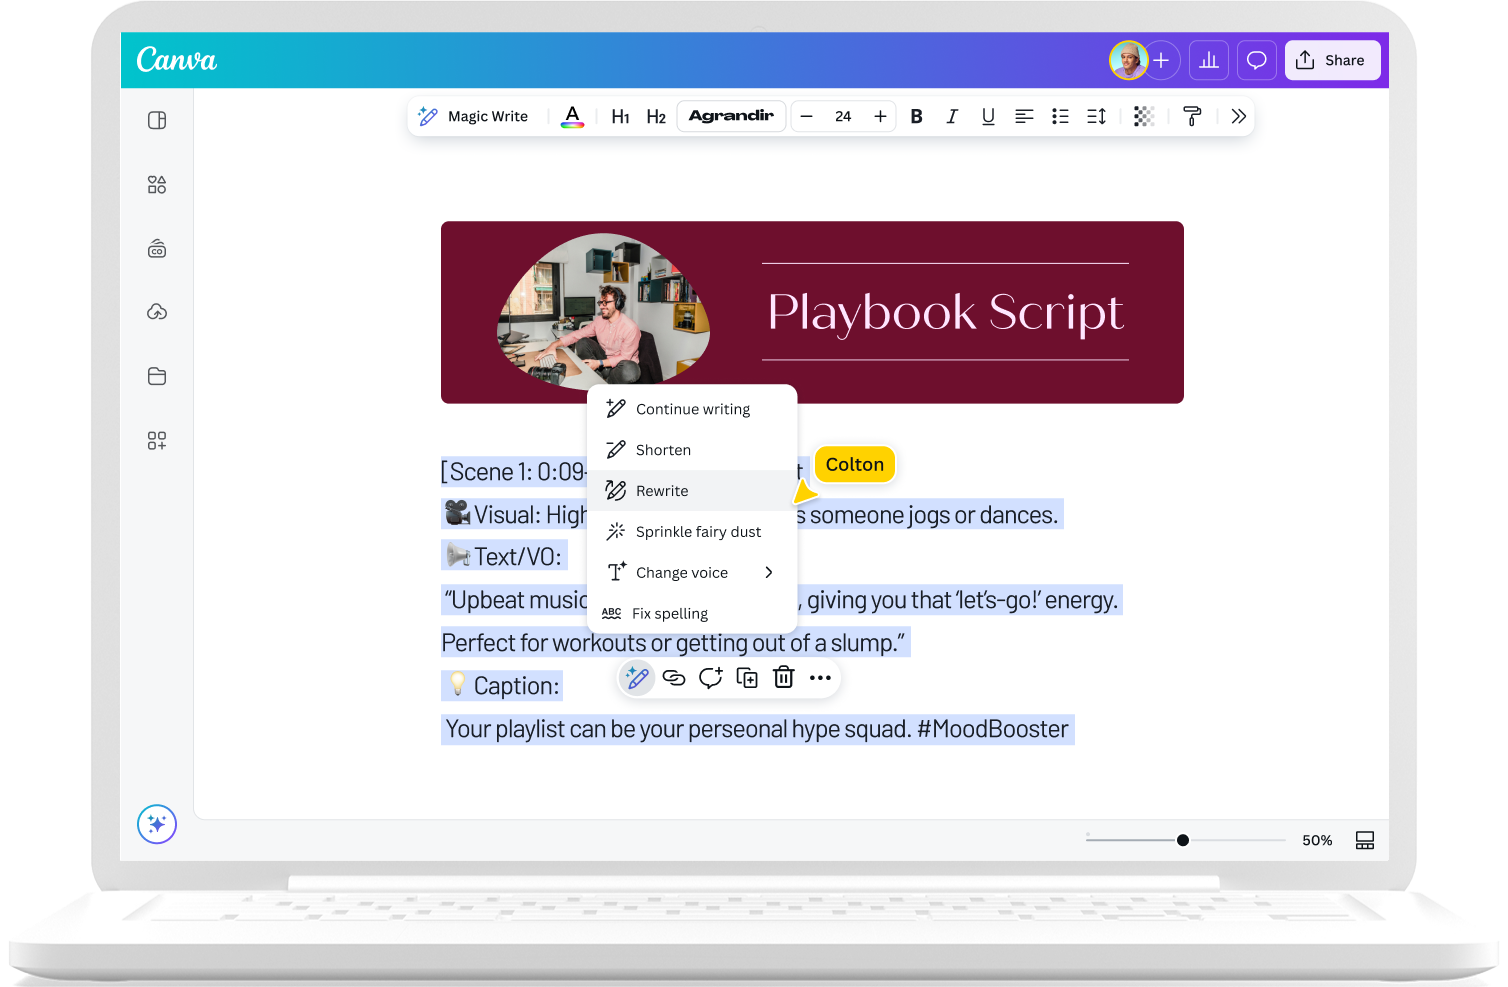Toggle italic formatting
The width and height of the screenshot is (1508, 987).
(952, 116)
